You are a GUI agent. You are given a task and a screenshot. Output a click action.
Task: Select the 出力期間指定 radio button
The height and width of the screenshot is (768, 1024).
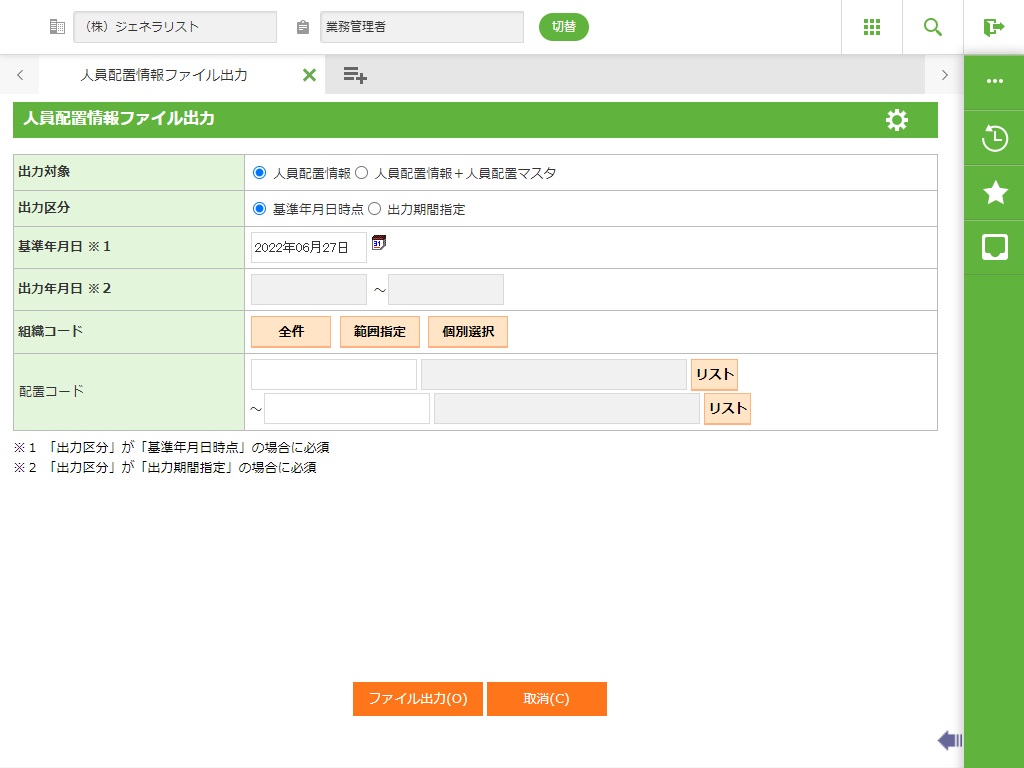click(x=375, y=209)
